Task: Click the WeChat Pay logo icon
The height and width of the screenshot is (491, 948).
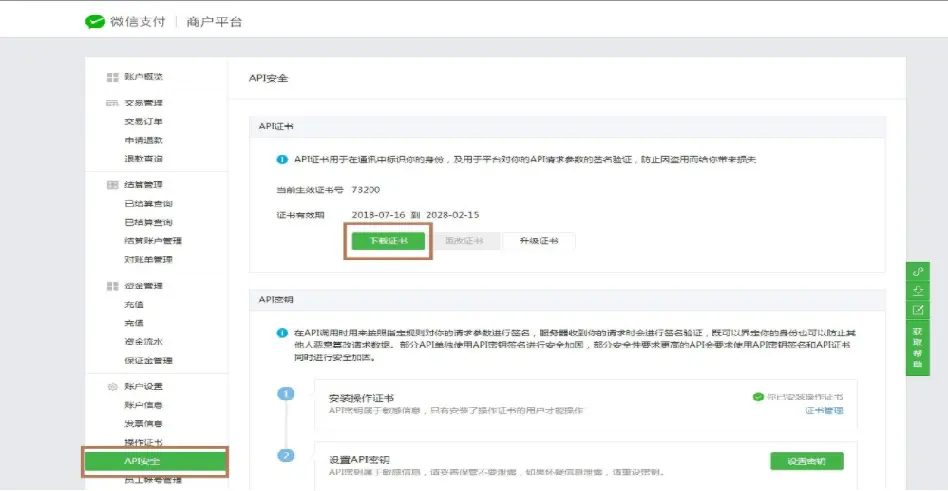Action: tap(95, 21)
